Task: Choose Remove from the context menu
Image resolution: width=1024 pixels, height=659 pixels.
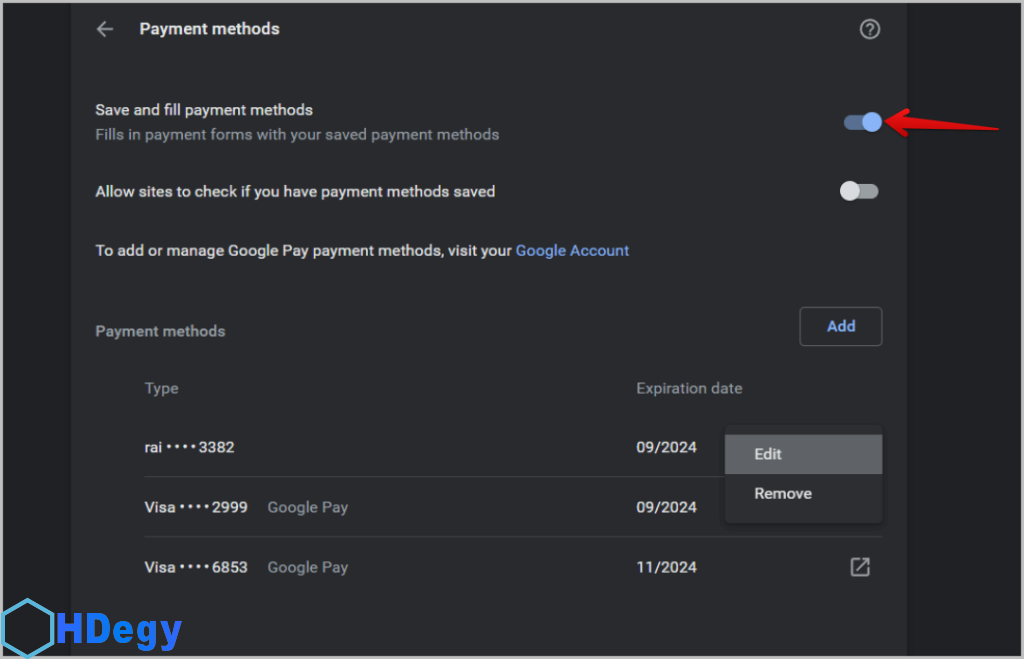Action: [x=783, y=494]
